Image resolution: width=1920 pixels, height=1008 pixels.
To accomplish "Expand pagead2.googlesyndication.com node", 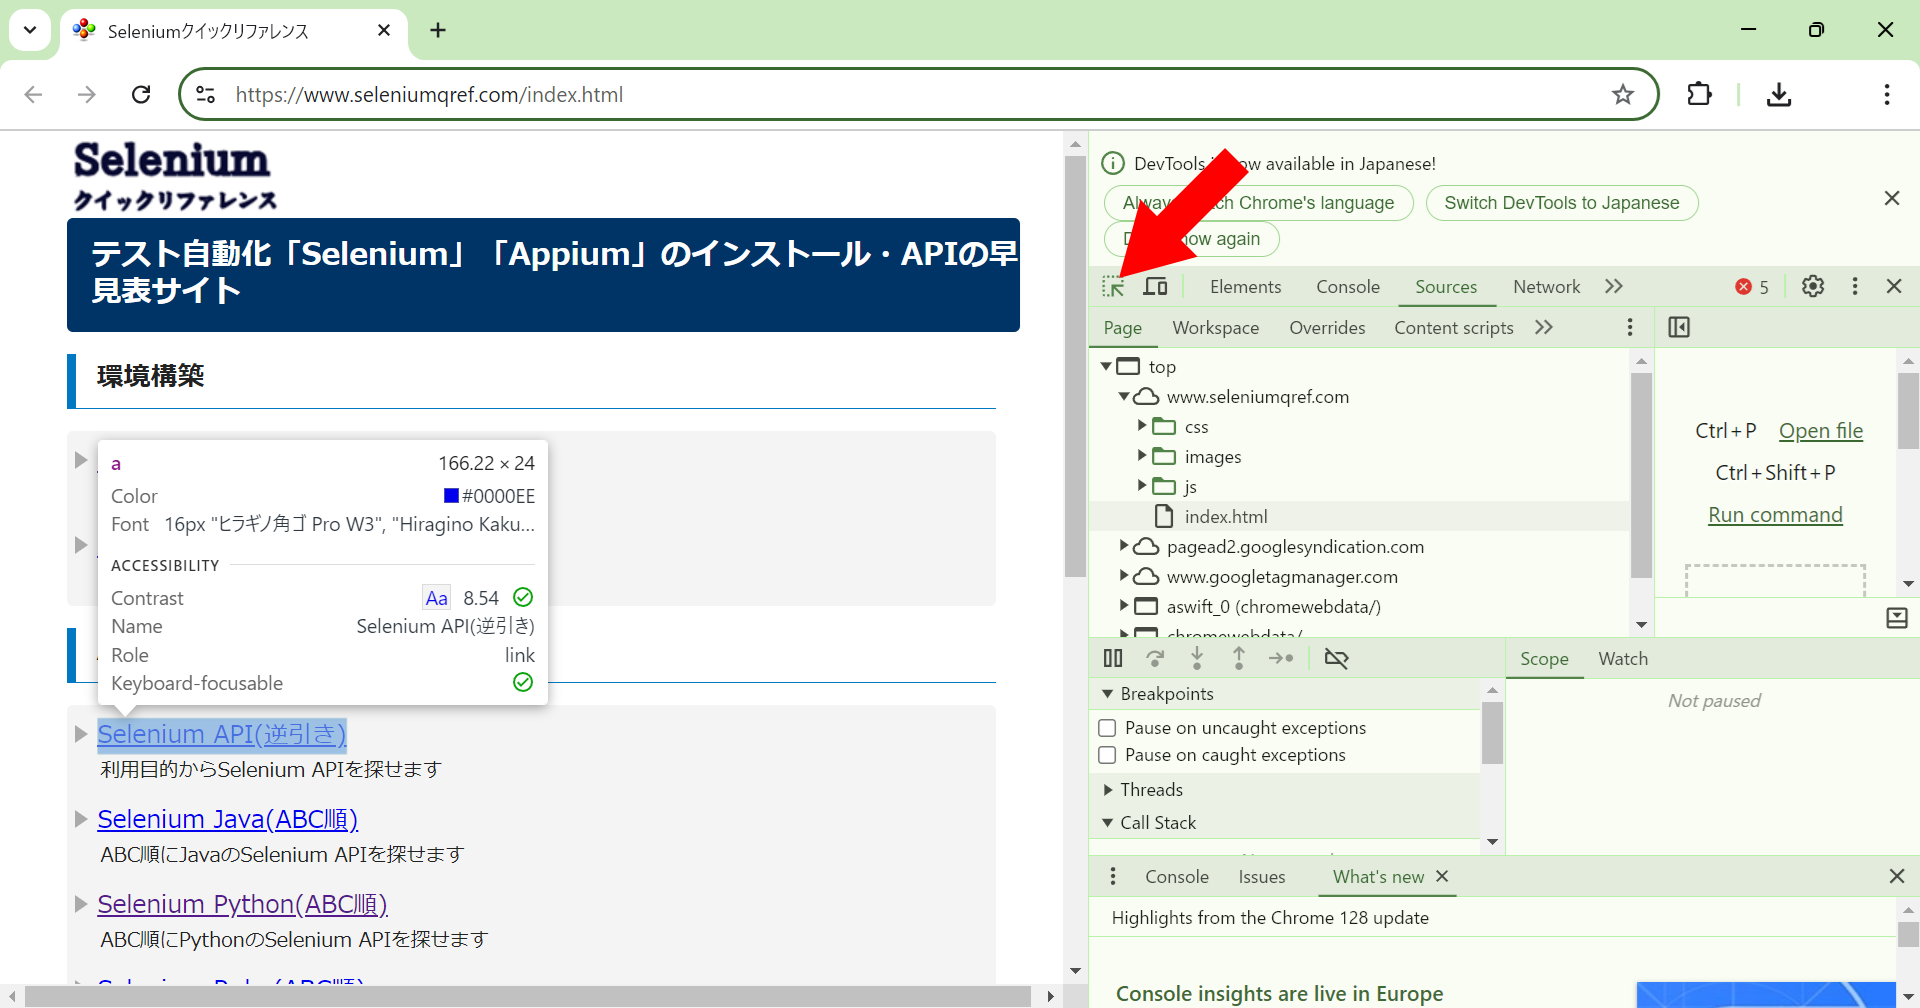I will tap(1125, 546).
